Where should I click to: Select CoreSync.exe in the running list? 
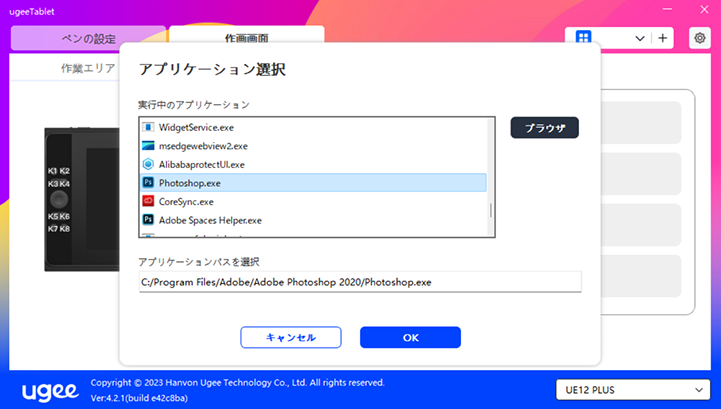[186, 201]
